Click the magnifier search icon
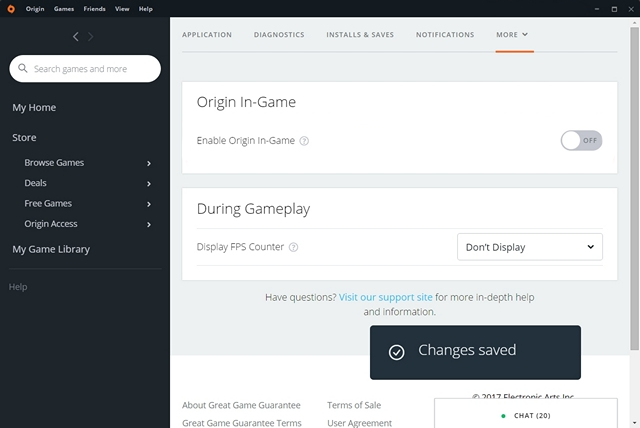The height and width of the screenshot is (428, 640). [x=23, y=68]
